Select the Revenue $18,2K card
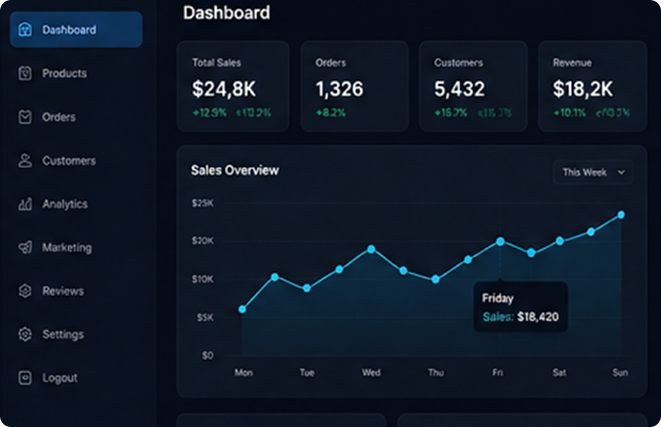661x427 pixels. click(592, 86)
